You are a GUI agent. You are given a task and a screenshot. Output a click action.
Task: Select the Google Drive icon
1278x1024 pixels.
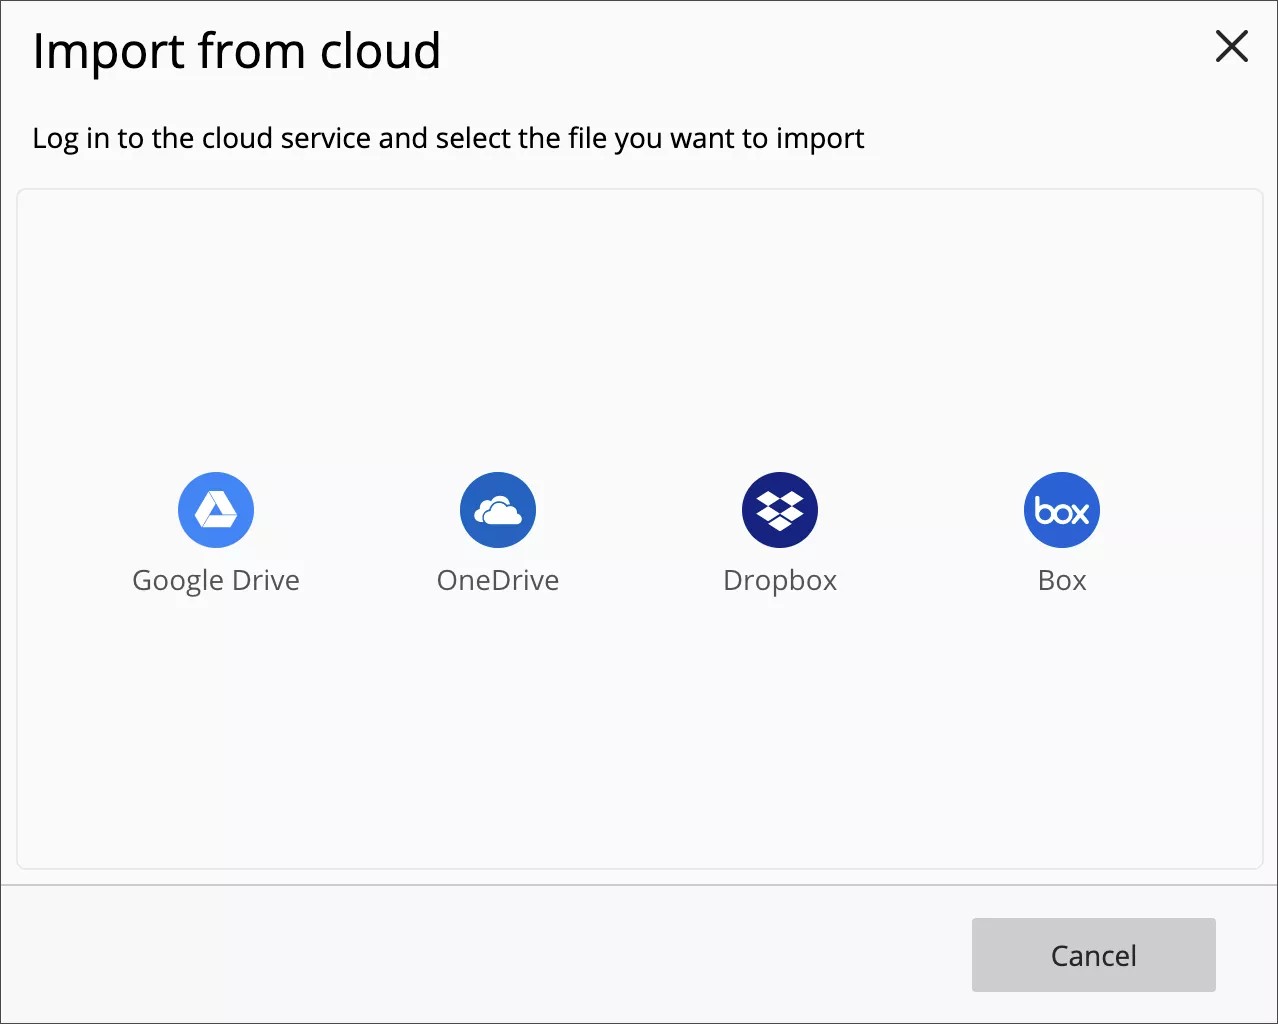coord(216,509)
